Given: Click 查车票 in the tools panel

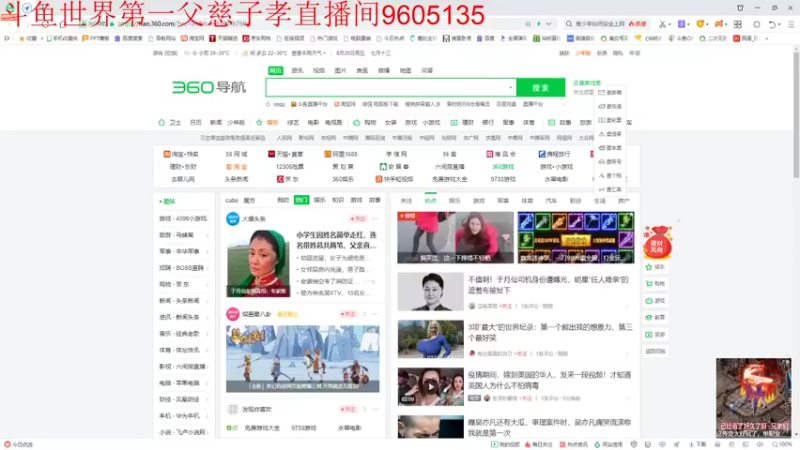Looking at the screenshot, I should coord(610,147).
